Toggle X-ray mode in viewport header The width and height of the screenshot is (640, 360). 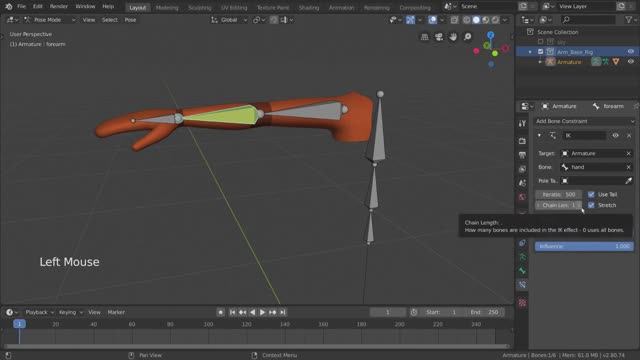pos(454,20)
